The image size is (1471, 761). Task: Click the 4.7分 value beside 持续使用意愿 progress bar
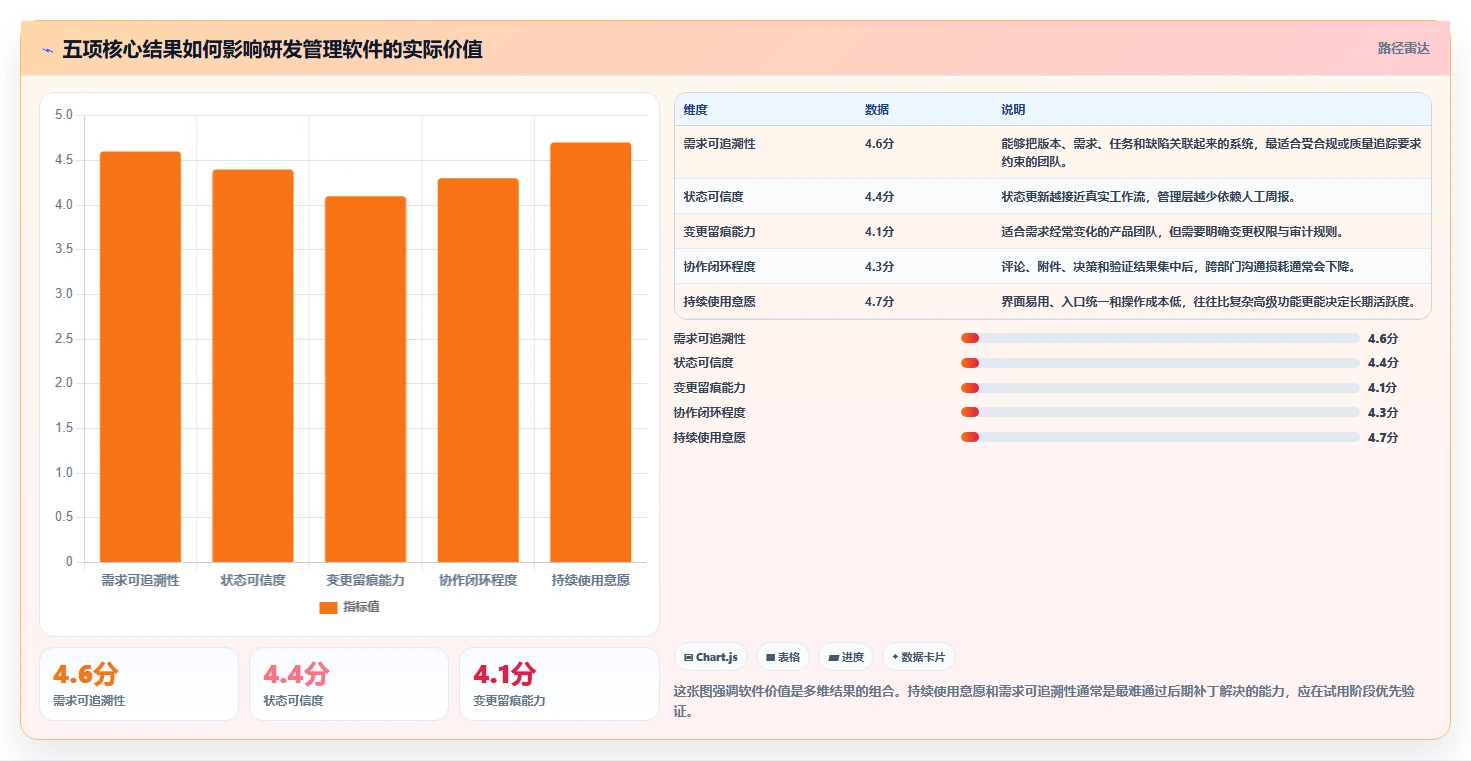pyautogui.click(x=1383, y=438)
